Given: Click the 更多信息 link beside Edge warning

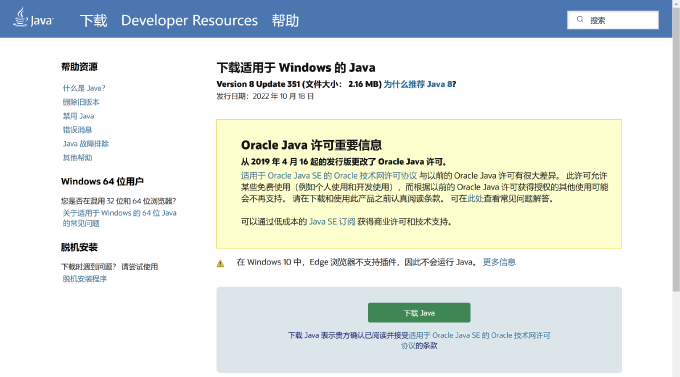Looking at the screenshot, I should (x=499, y=262).
